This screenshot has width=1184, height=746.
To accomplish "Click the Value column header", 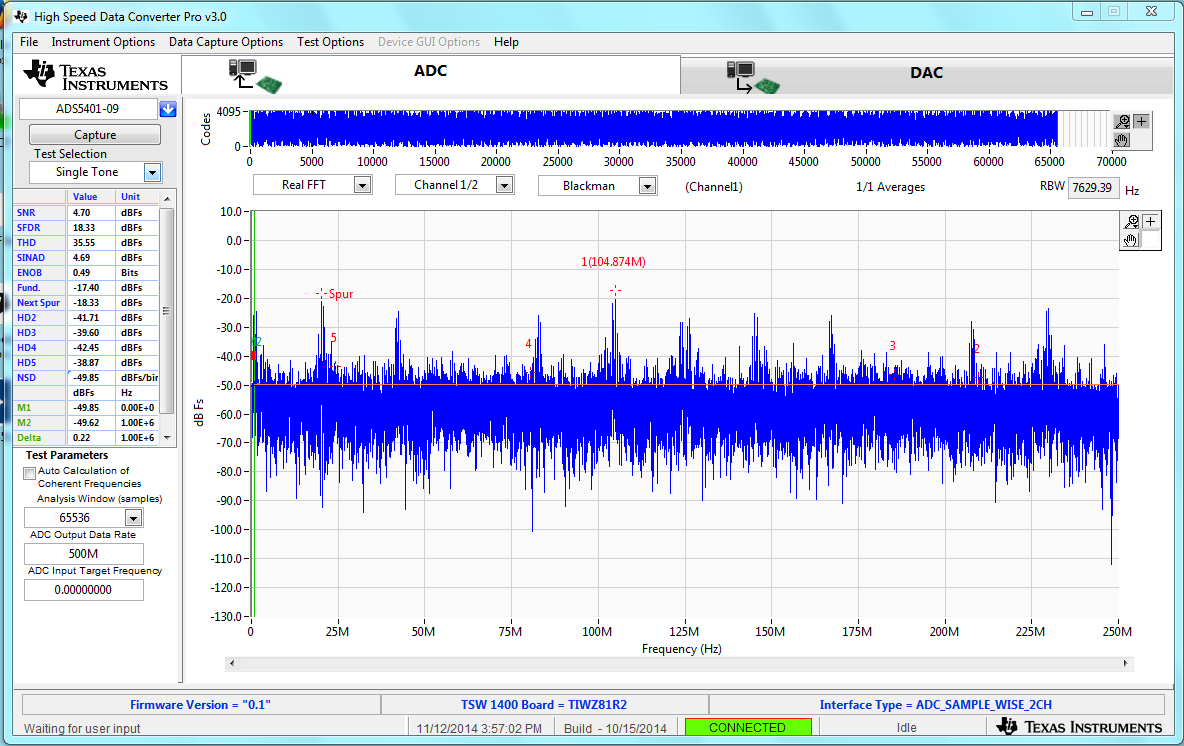I will coord(85,197).
